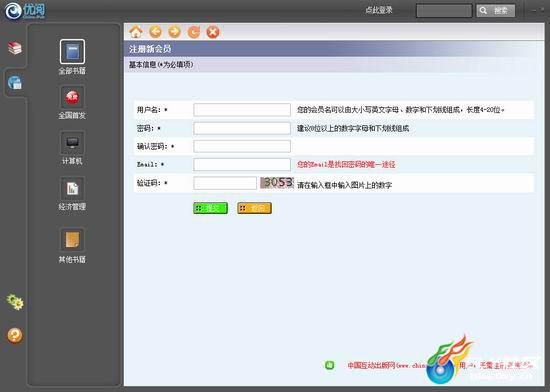Click the captcha image 3053
Screen dimensions: 550x392
pyautogui.click(x=277, y=182)
